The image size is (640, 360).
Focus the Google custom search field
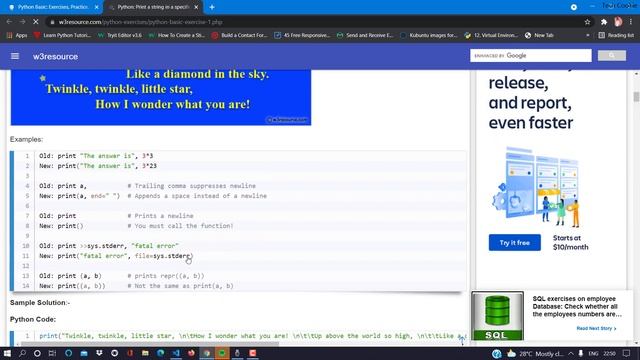pyautogui.click(x=531, y=56)
